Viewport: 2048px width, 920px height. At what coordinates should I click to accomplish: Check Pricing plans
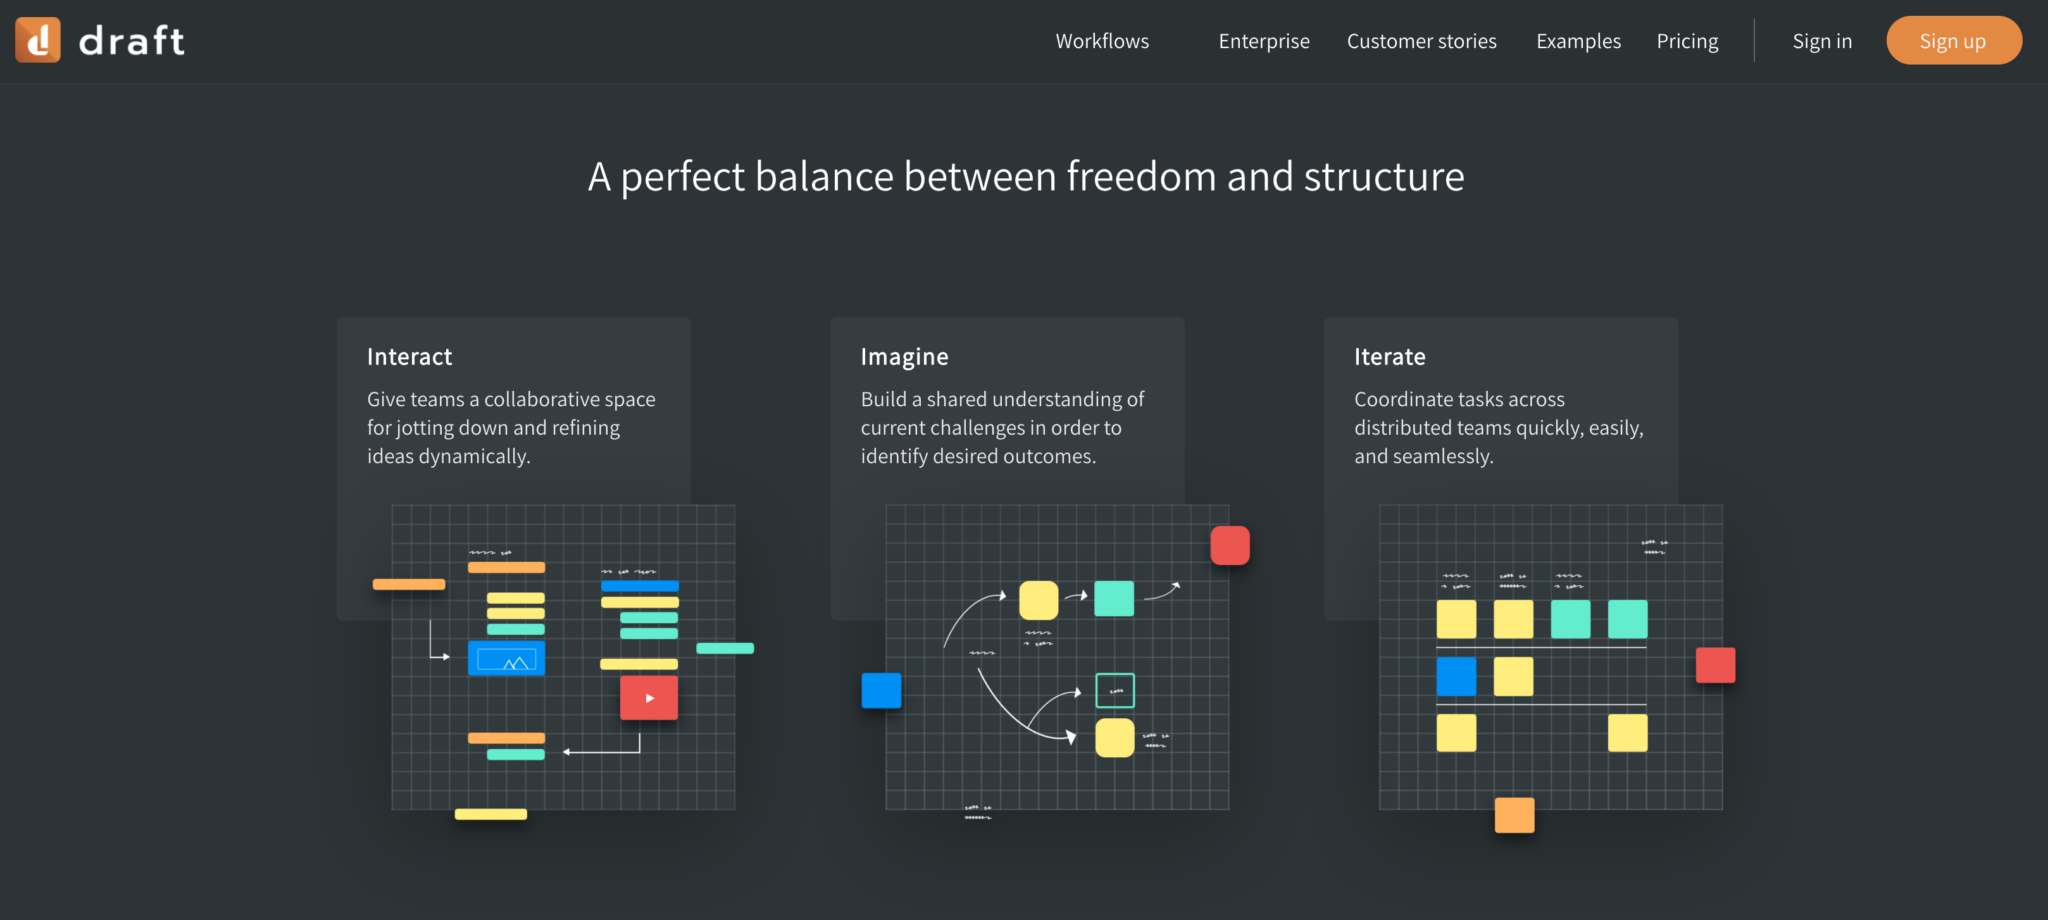pyautogui.click(x=1687, y=41)
